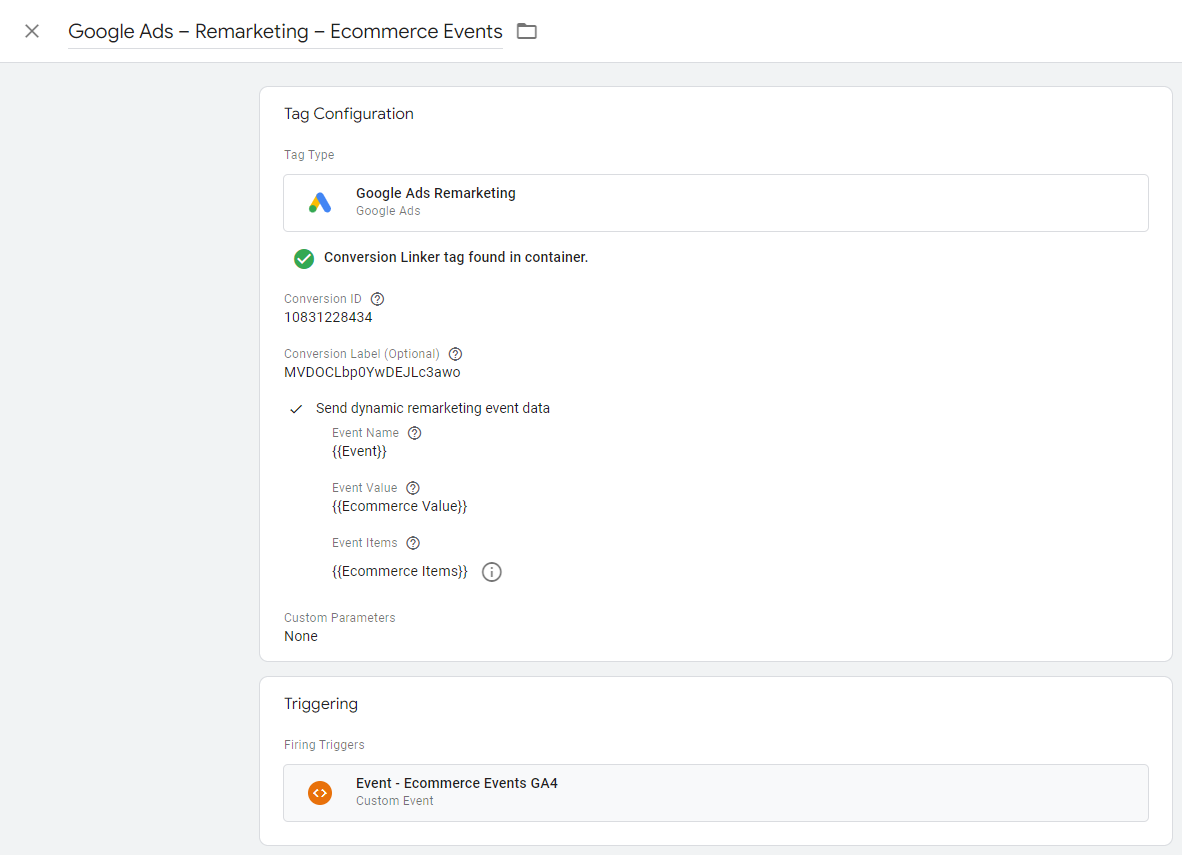Image resolution: width=1182 pixels, height=855 pixels.
Task: Open the Google Ads Remarketing tag type card
Action: pos(715,203)
